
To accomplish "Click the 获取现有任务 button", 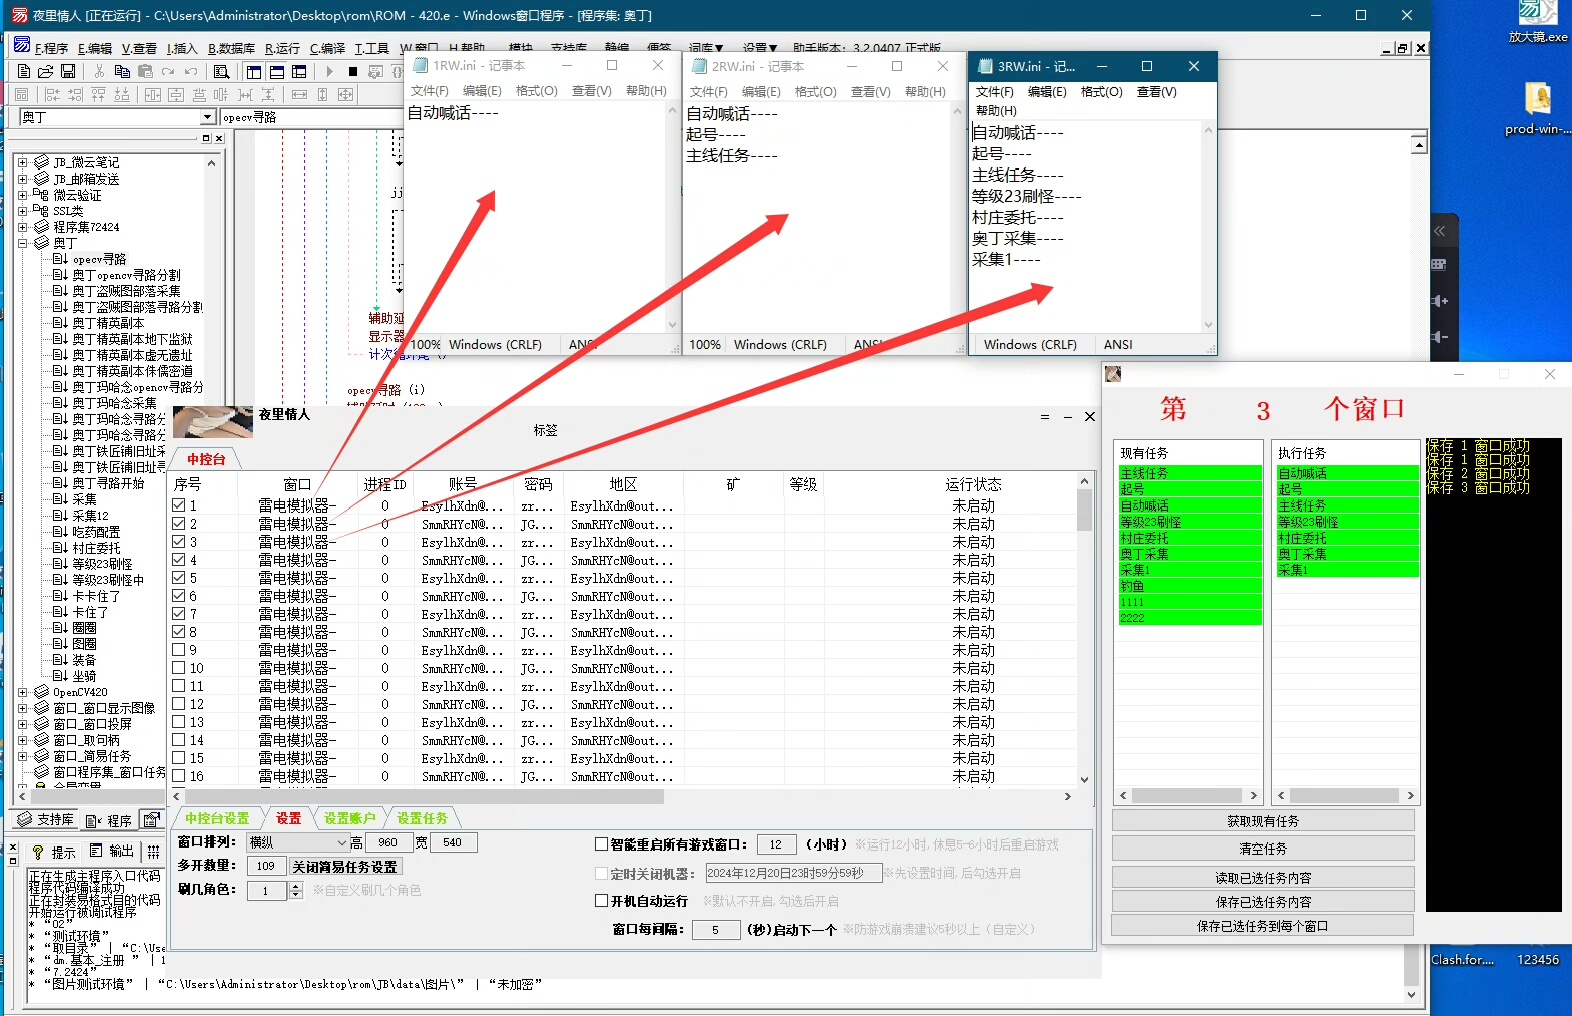I will tap(1262, 821).
